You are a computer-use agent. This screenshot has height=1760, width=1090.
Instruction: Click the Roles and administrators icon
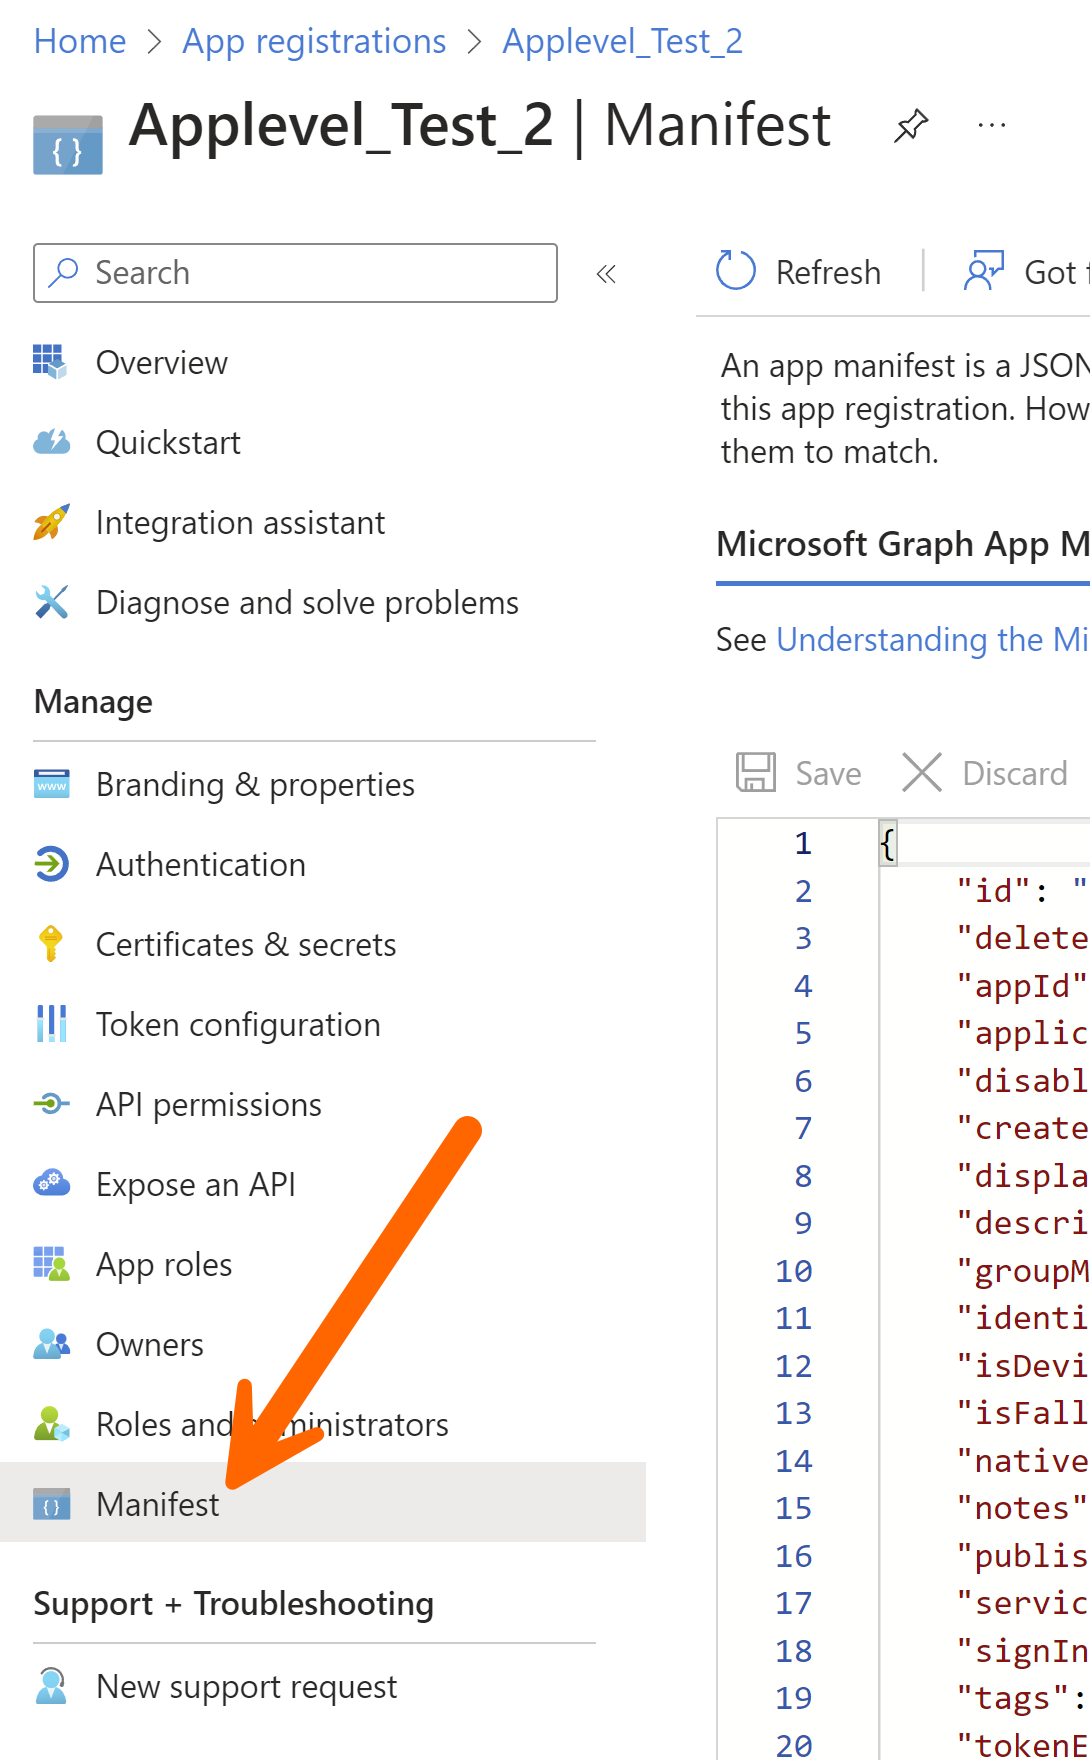point(51,1424)
